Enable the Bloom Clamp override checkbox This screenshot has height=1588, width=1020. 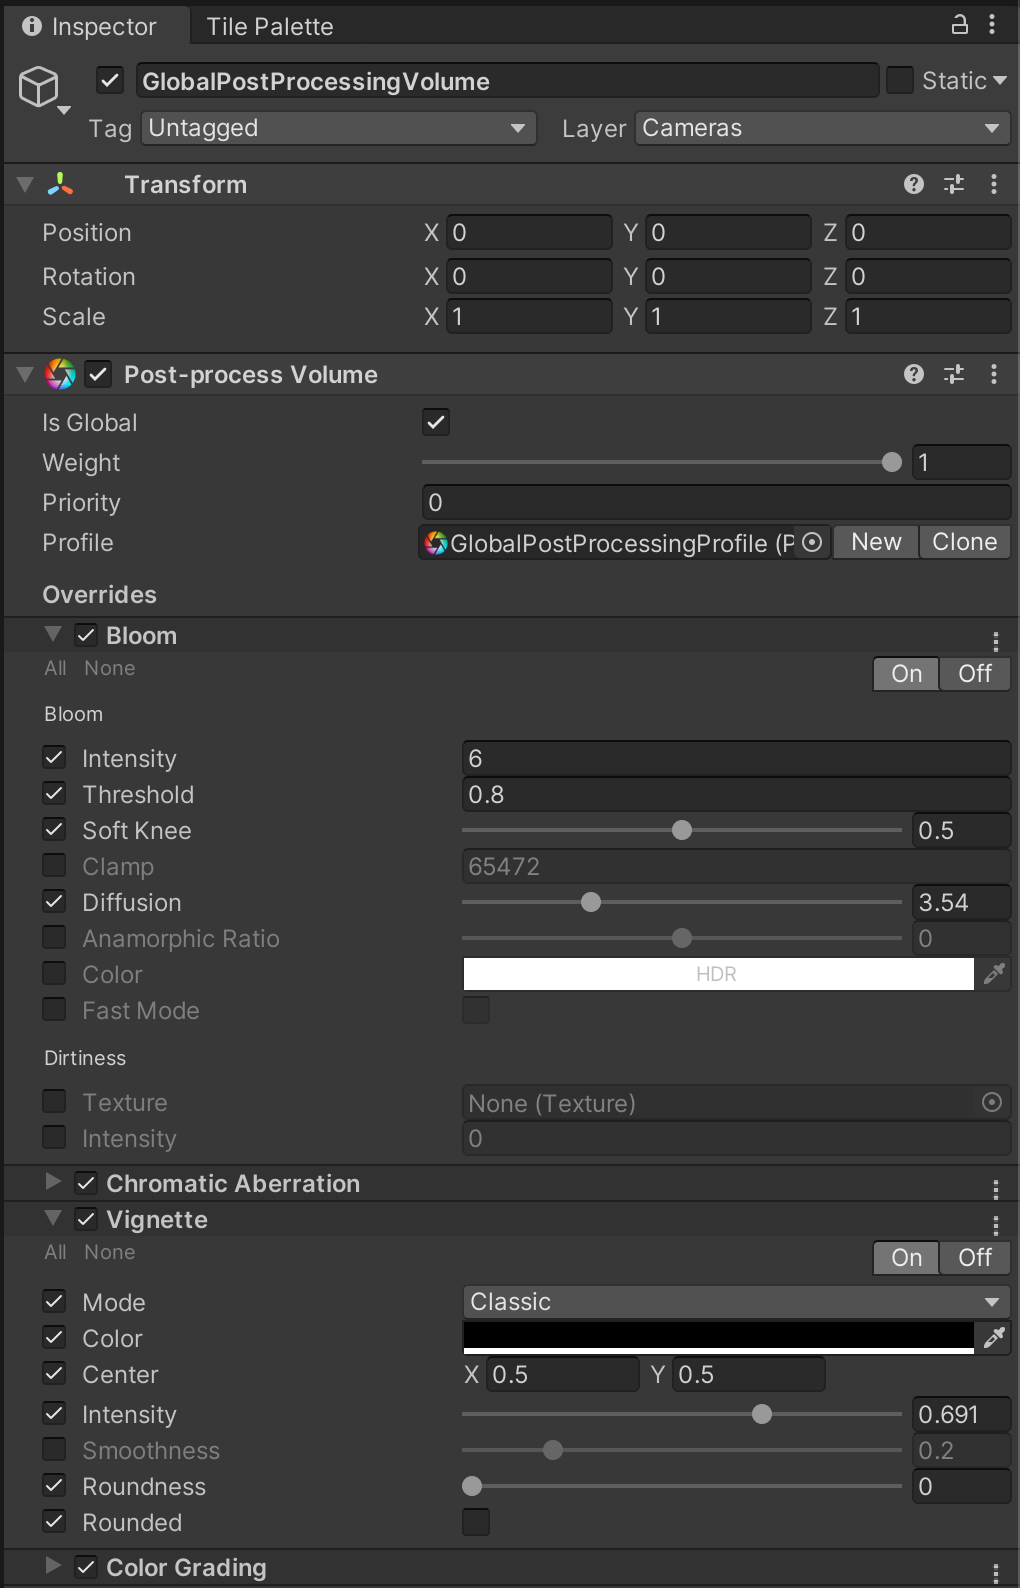click(x=54, y=866)
